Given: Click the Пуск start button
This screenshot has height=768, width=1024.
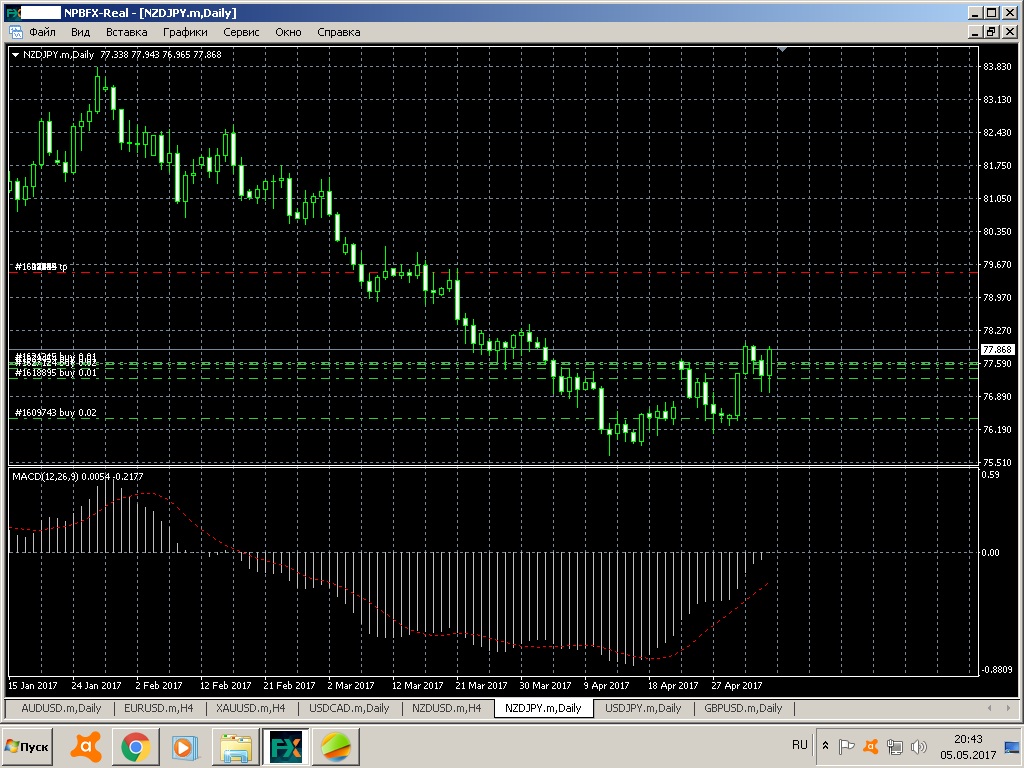Looking at the screenshot, I should pyautogui.click(x=28, y=746).
